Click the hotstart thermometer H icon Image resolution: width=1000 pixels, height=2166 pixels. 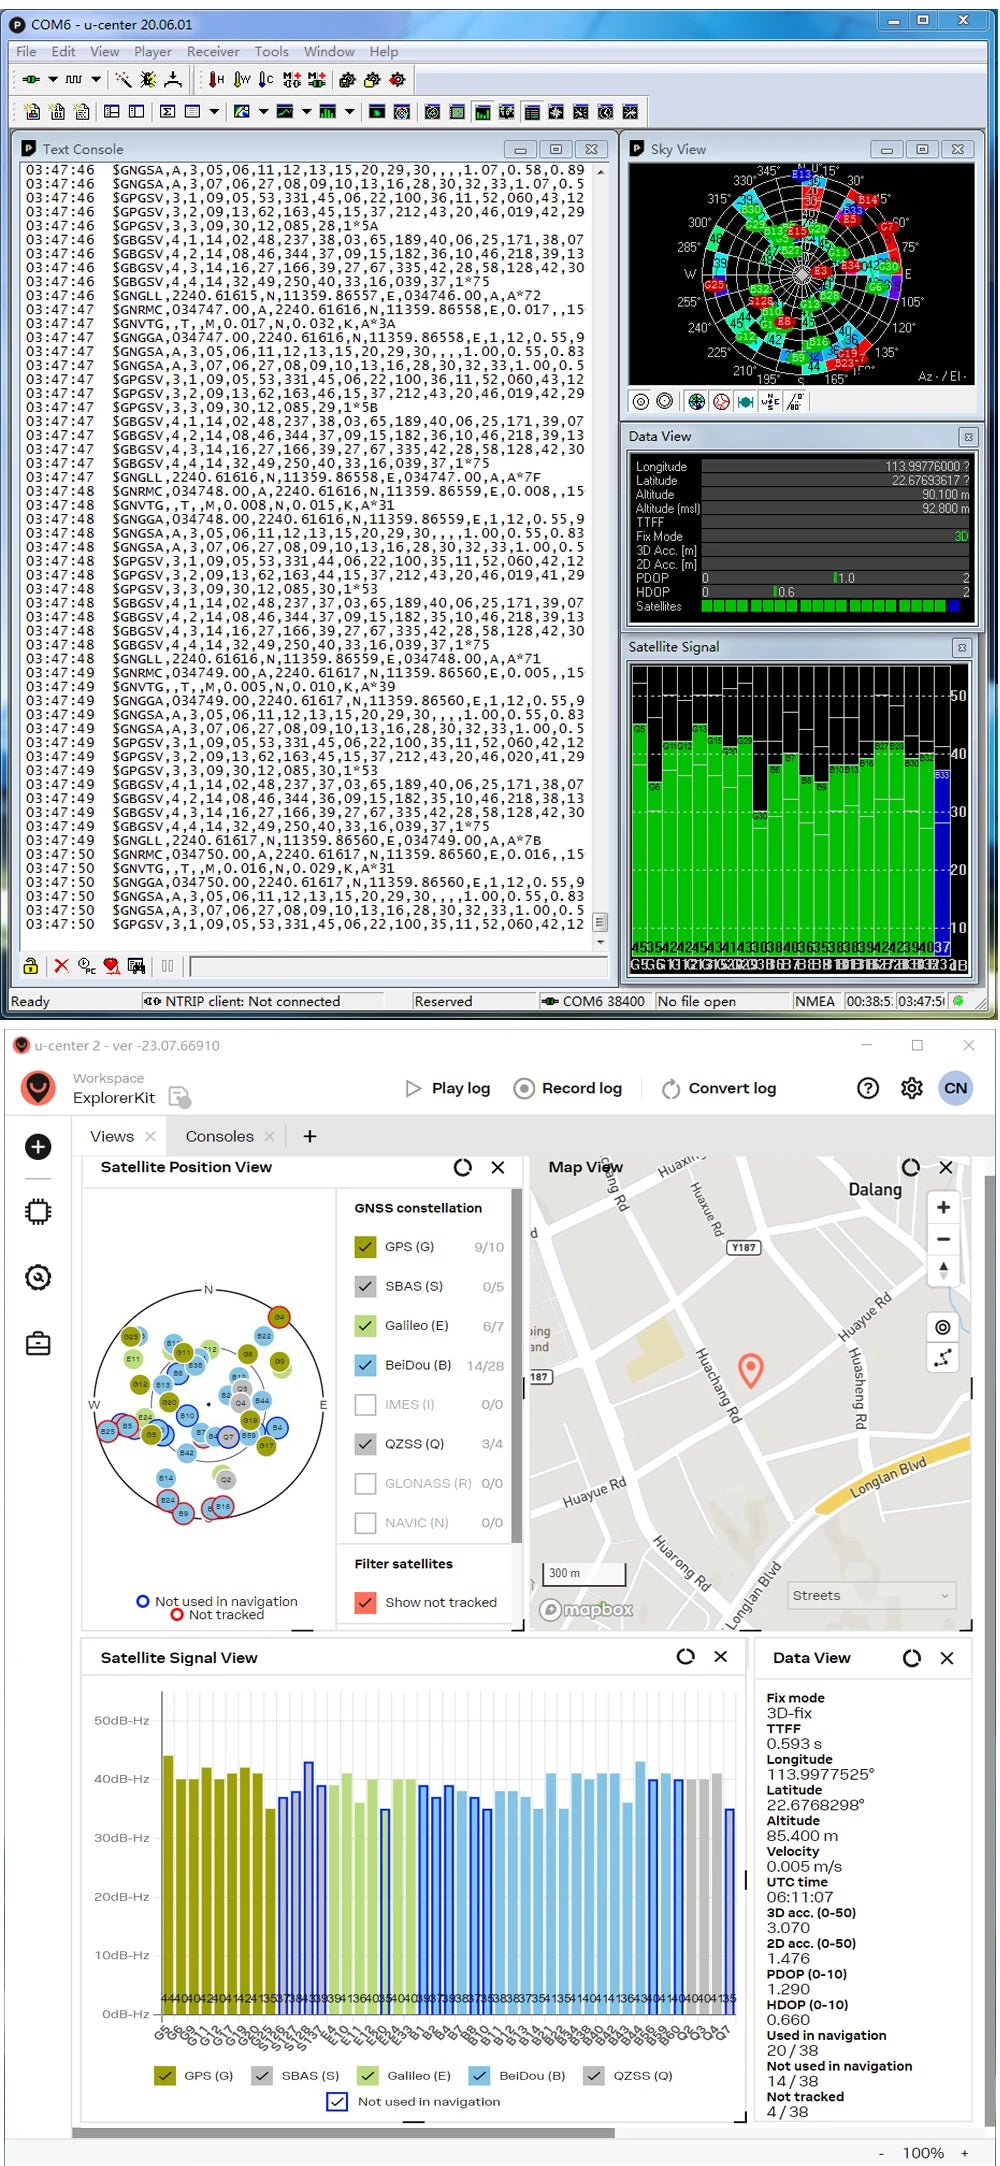point(216,79)
